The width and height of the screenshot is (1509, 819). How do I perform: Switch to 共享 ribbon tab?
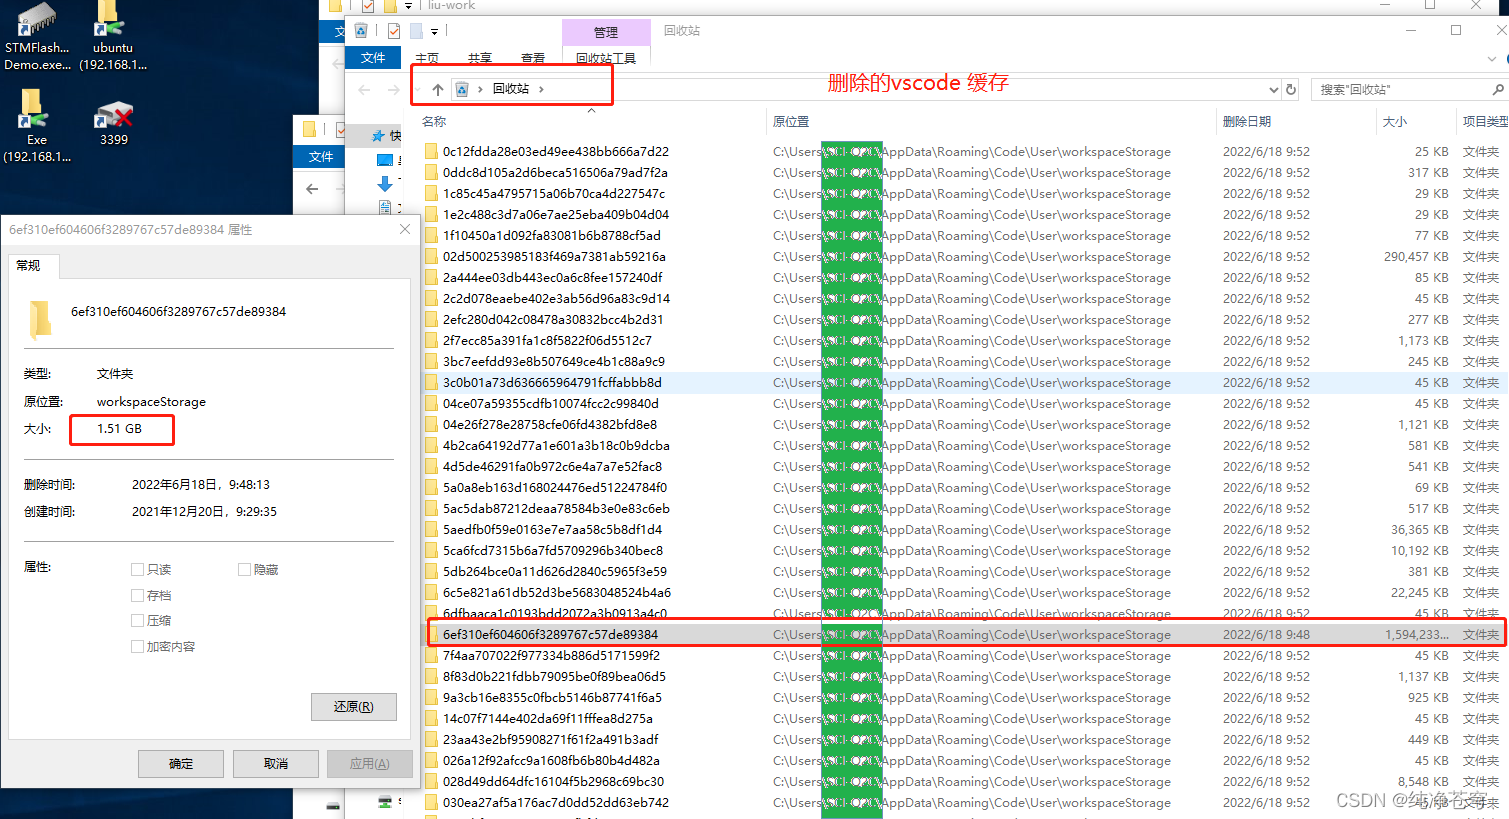(x=480, y=58)
